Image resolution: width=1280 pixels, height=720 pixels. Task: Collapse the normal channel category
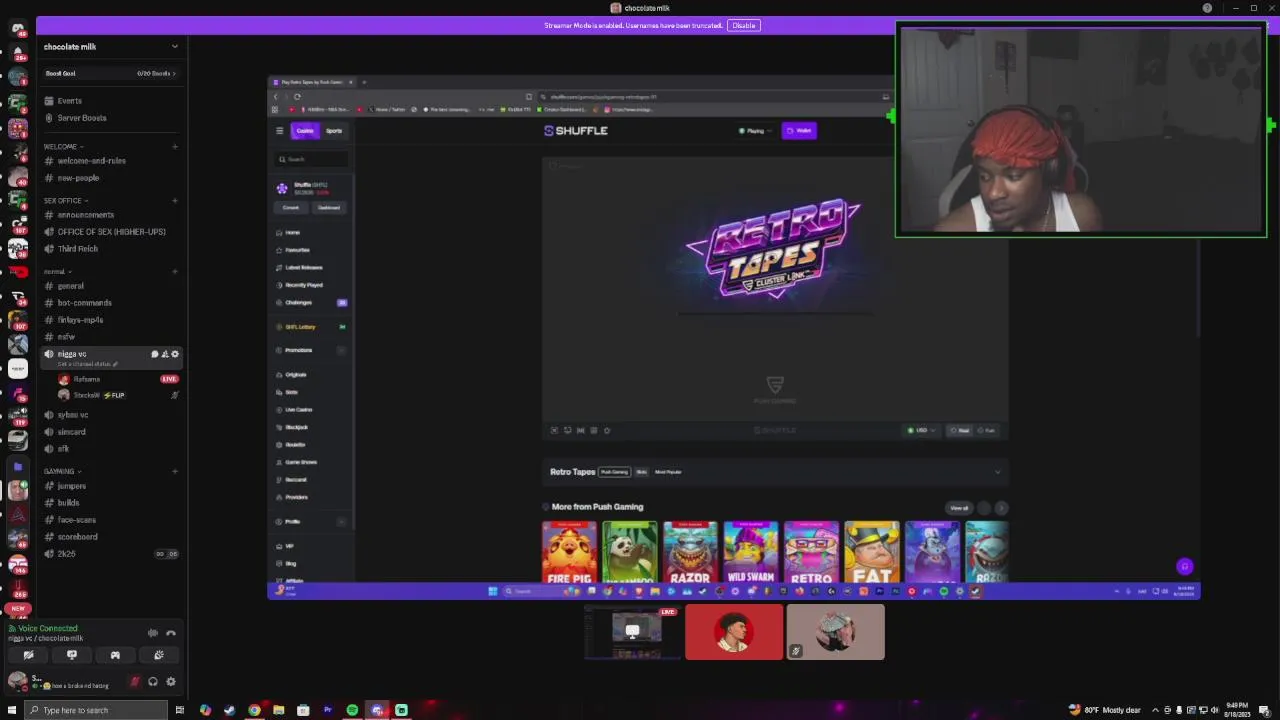tap(57, 272)
